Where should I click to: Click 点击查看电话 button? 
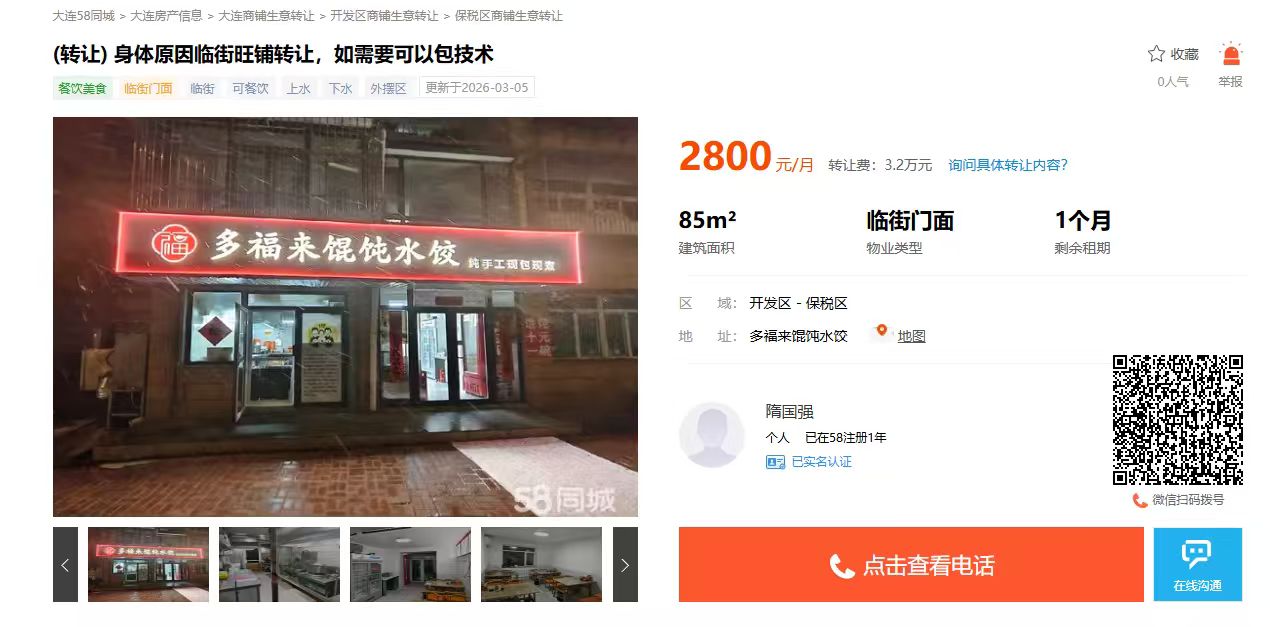coord(911,565)
